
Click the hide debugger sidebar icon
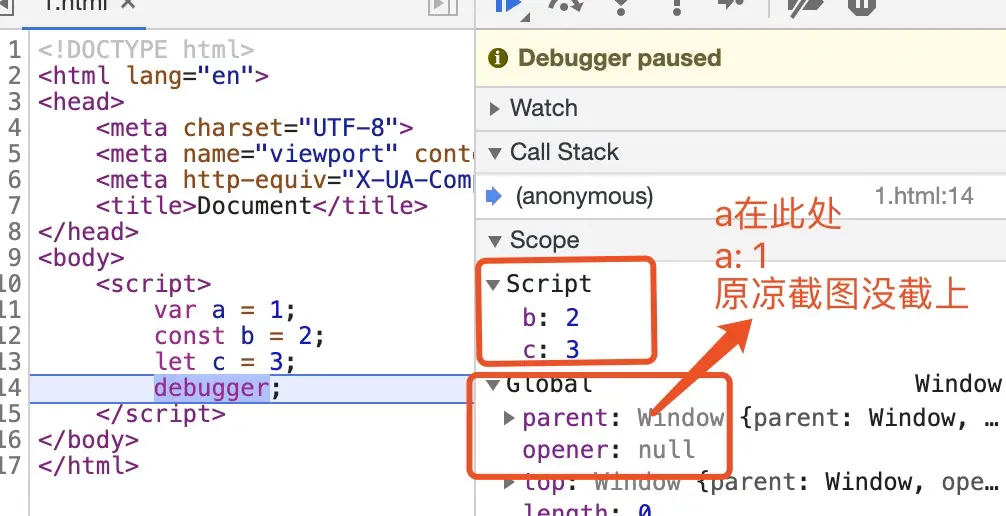coord(443,5)
